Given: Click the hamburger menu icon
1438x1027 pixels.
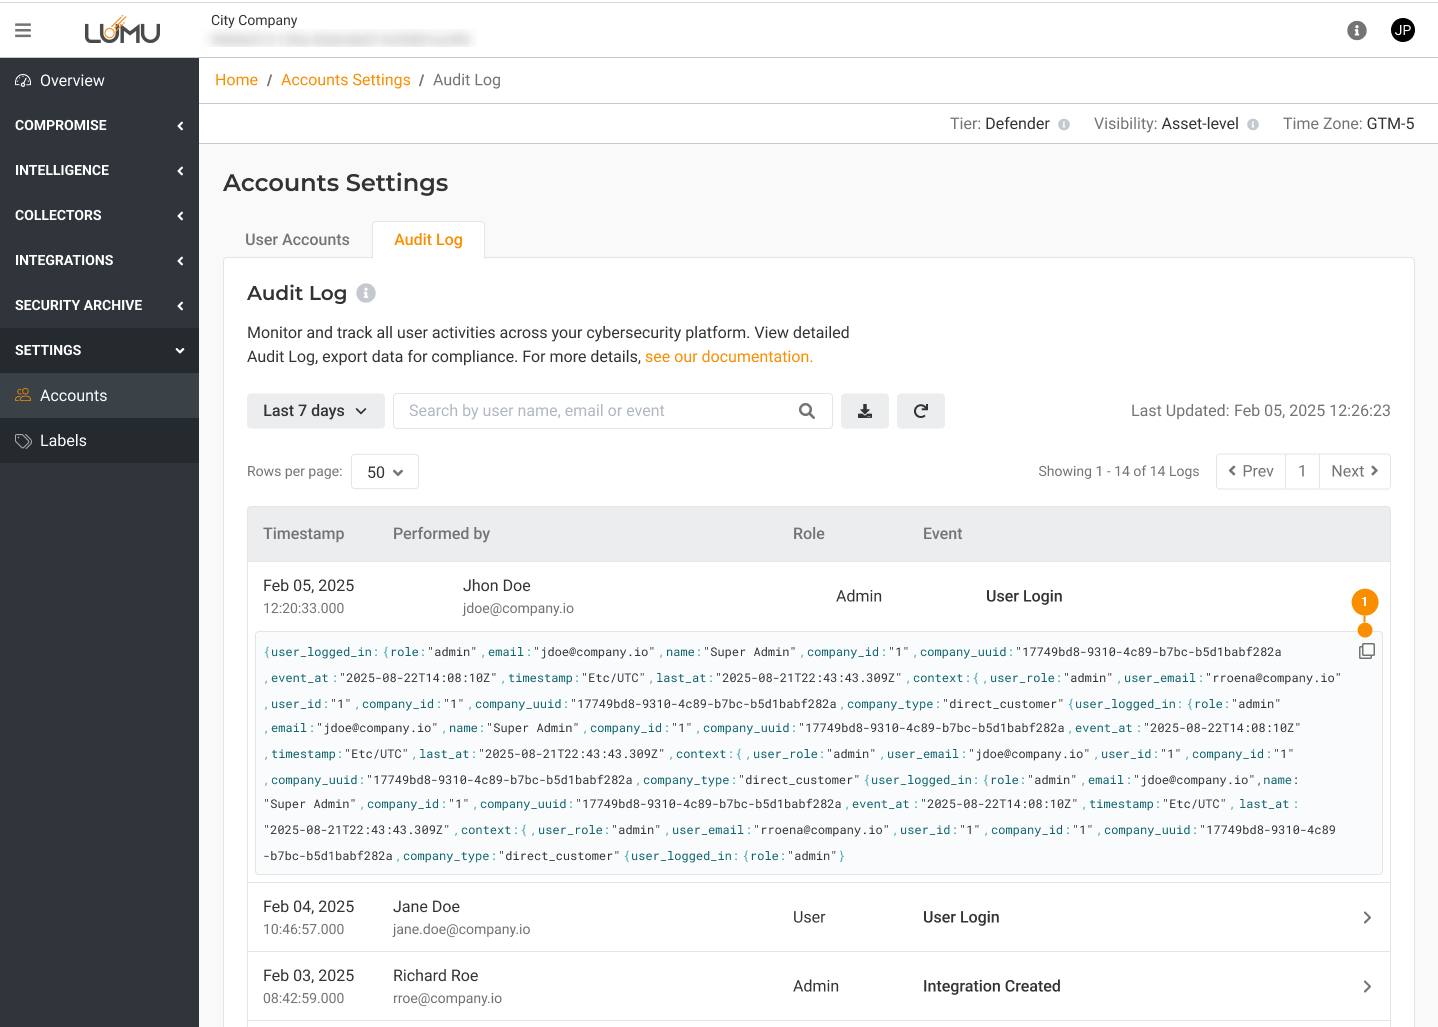Looking at the screenshot, I should click(23, 31).
